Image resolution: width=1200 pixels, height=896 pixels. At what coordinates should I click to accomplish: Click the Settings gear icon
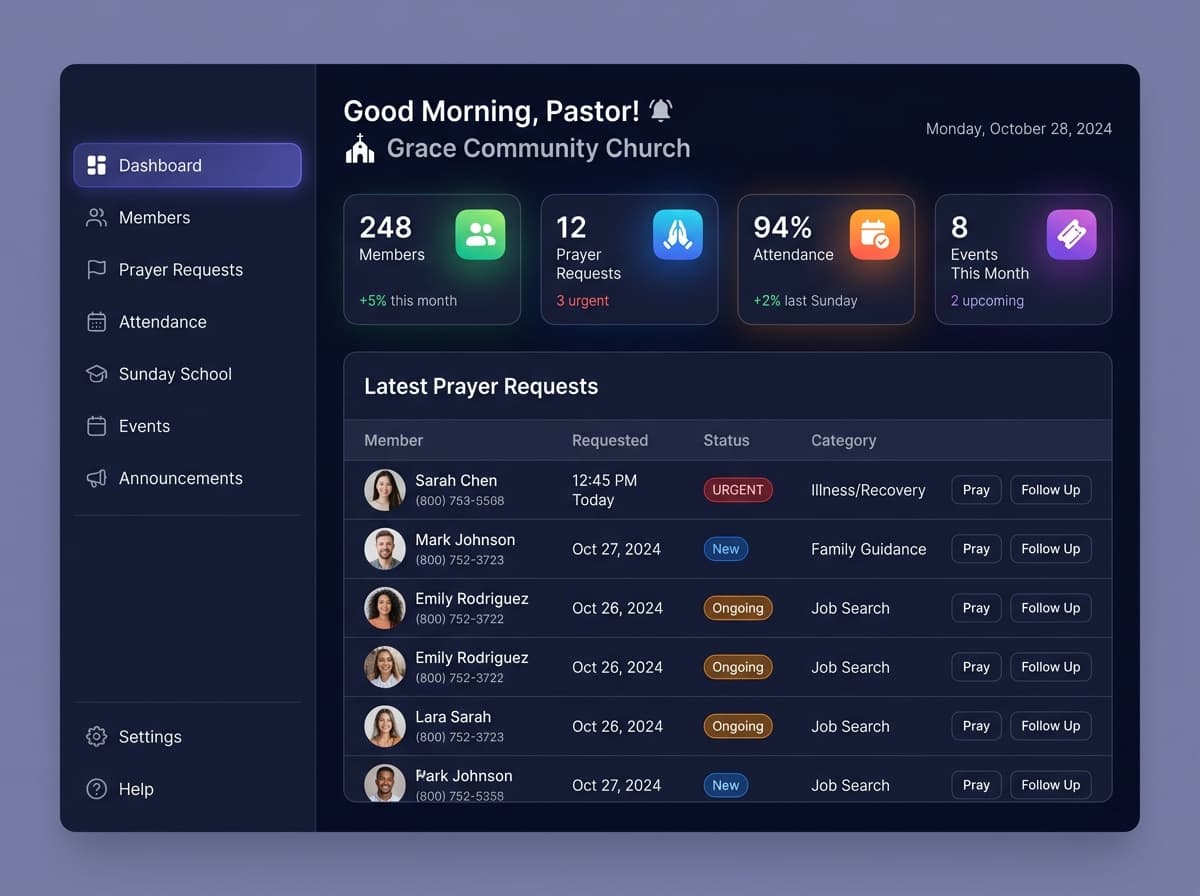[96, 736]
